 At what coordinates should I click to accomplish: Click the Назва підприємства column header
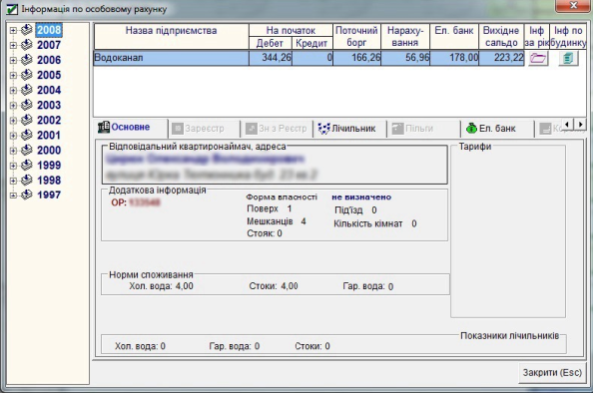click(x=171, y=36)
